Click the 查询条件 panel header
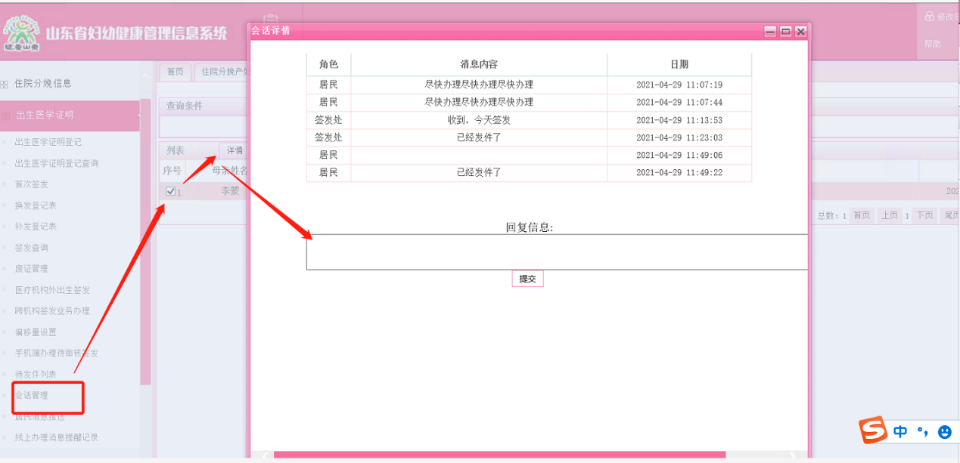 point(185,106)
